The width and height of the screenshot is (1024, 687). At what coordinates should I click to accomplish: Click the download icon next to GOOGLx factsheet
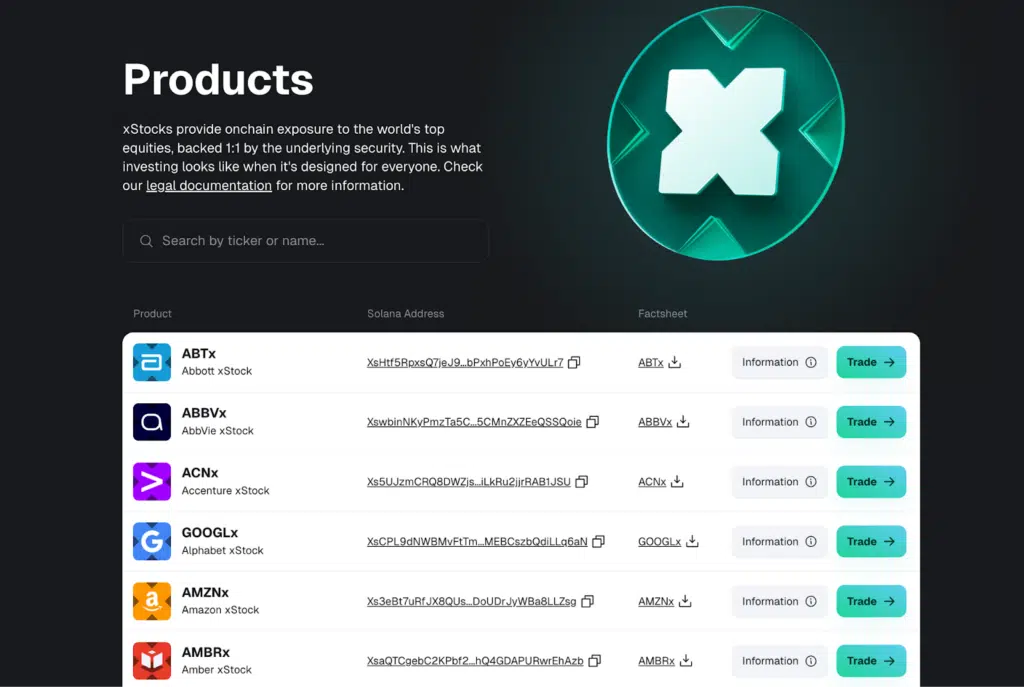pos(692,542)
